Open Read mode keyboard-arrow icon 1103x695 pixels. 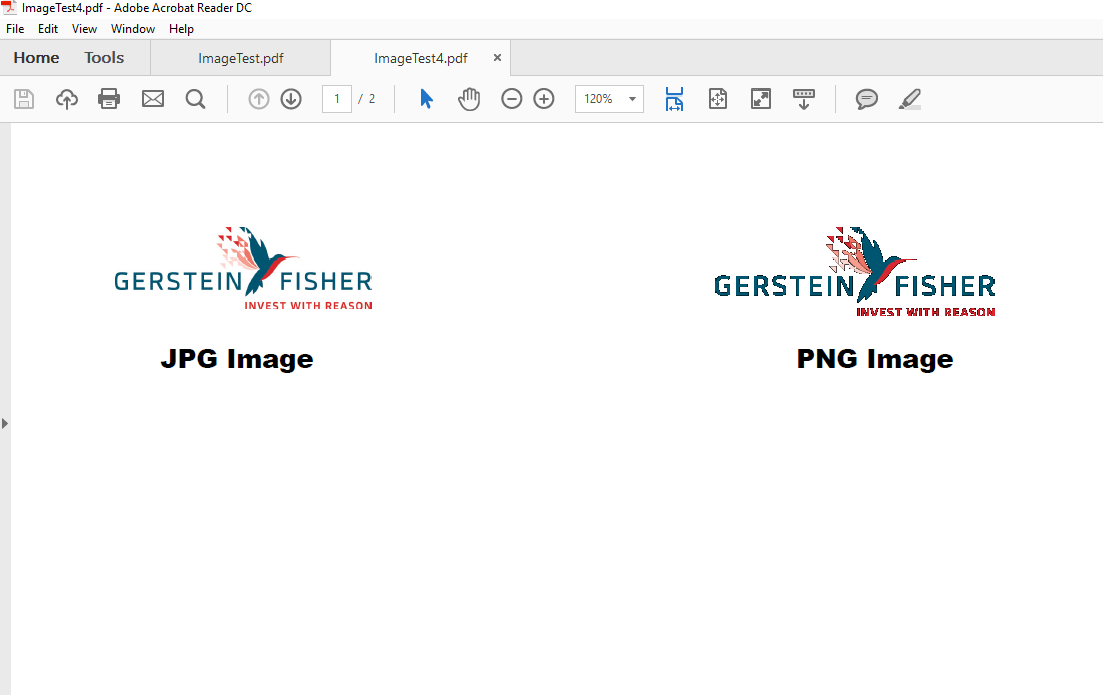[803, 99]
